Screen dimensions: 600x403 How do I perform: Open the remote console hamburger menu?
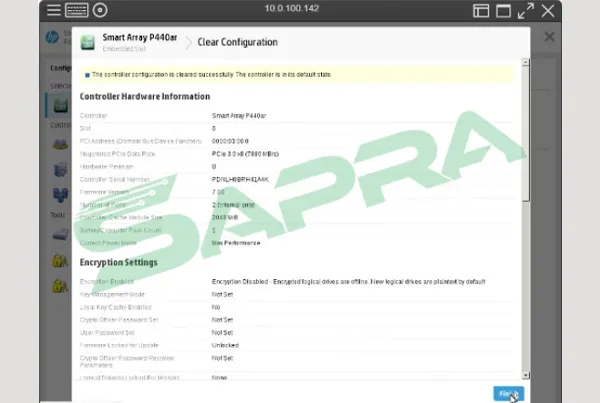(x=54, y=10)
